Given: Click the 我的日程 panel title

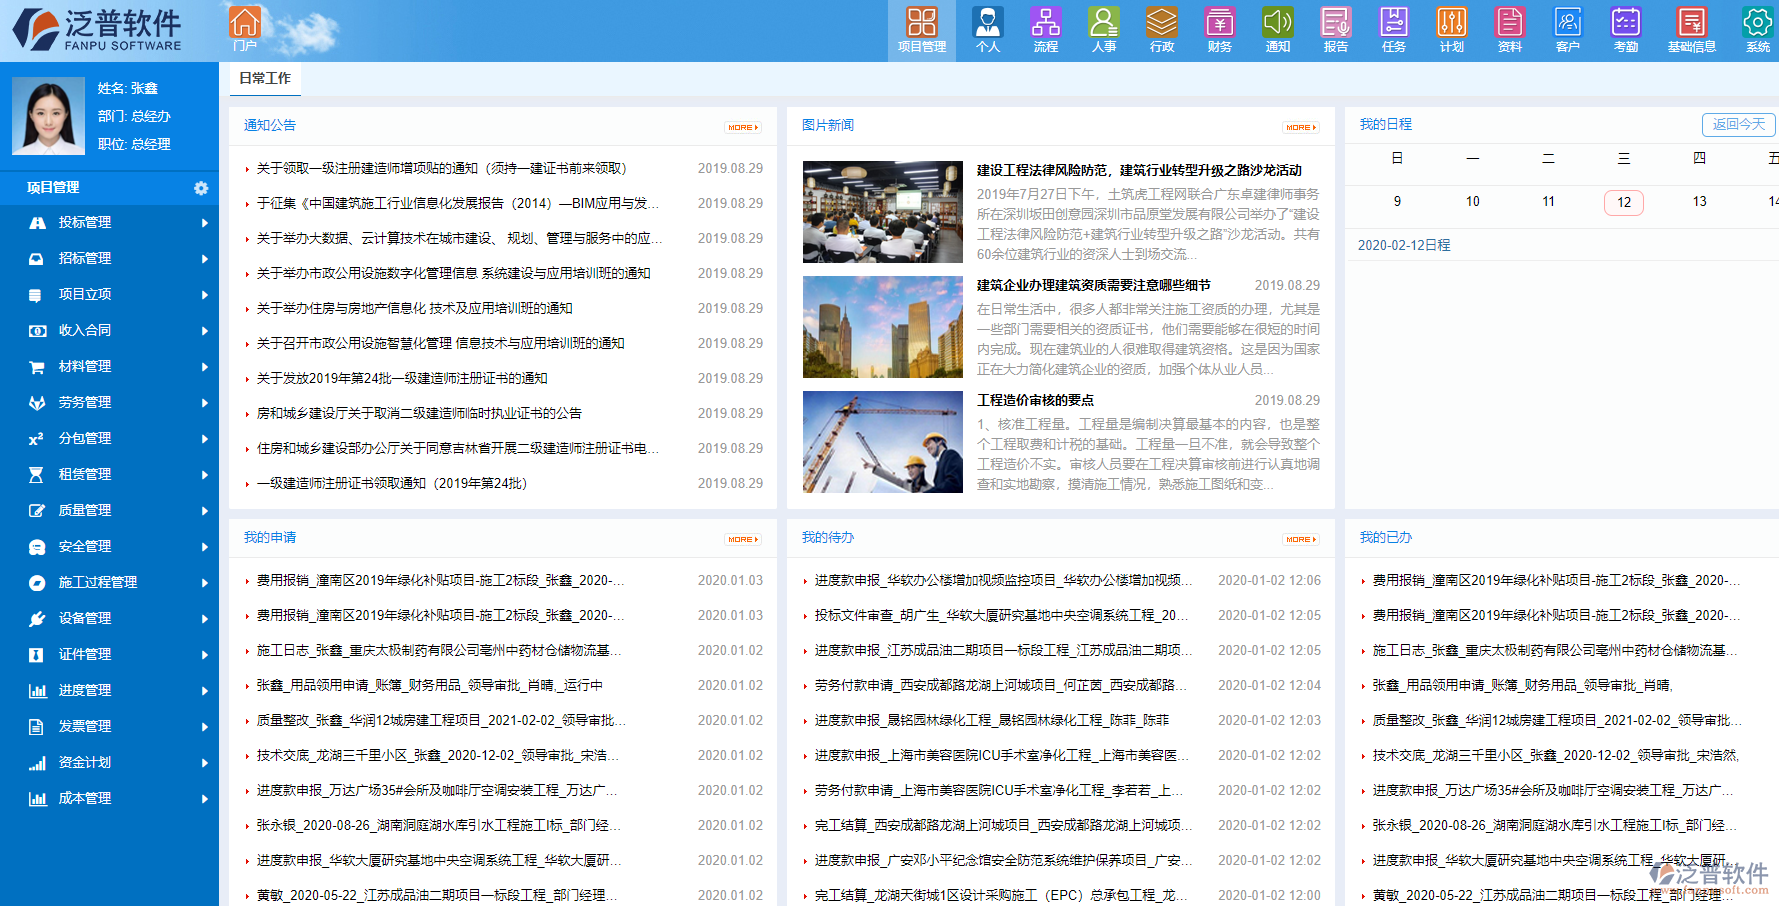Looking at the screenshot, I should [1386, 124].
